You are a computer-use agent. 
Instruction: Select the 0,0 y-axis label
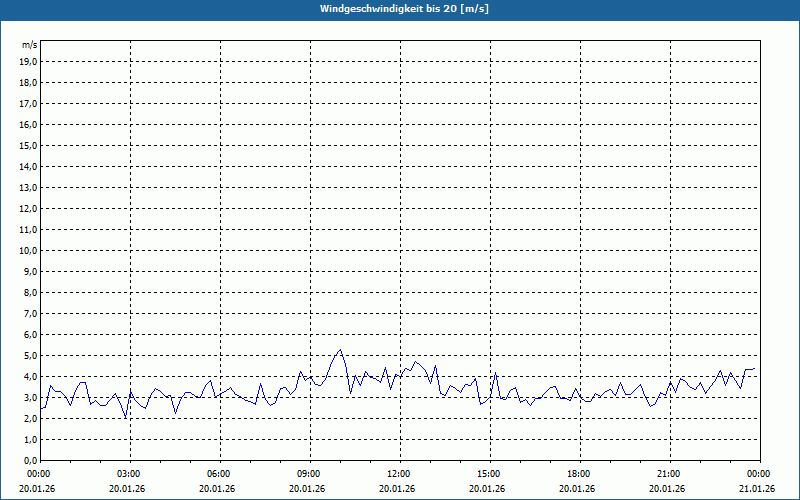(30, 460)
